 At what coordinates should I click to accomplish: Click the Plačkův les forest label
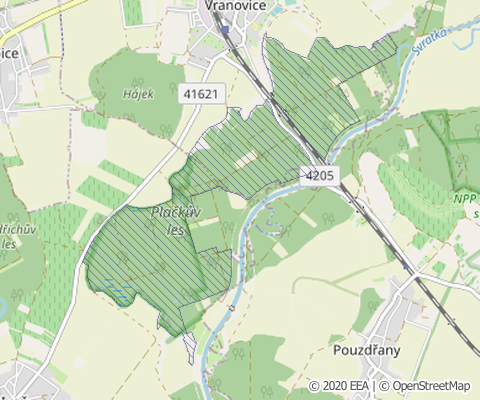(x=176, y=221)
